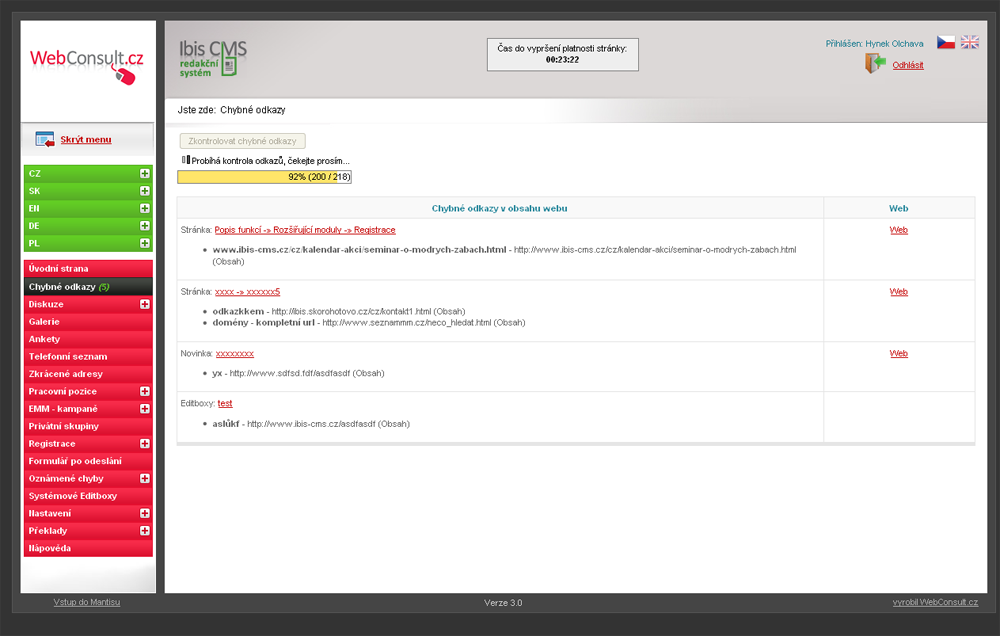Switch language with the British flag
Image resolution: width=1000 pixels, height=636 pixels.
pyautogui.click(x=970, y=42)
